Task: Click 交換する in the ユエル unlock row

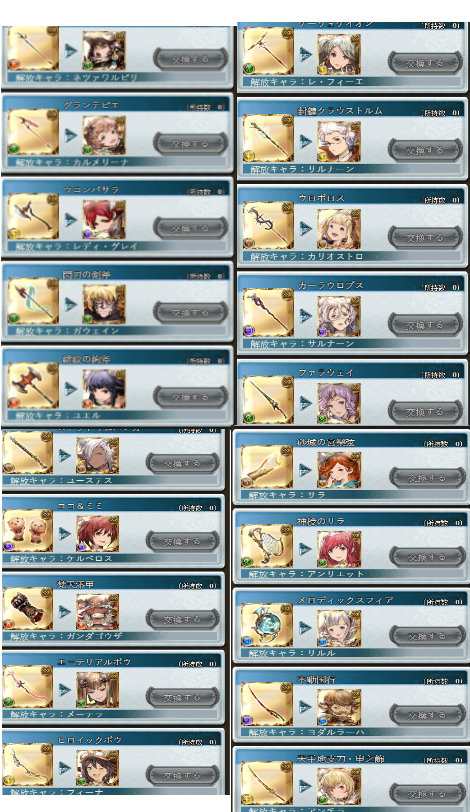Action: (190, 397)
